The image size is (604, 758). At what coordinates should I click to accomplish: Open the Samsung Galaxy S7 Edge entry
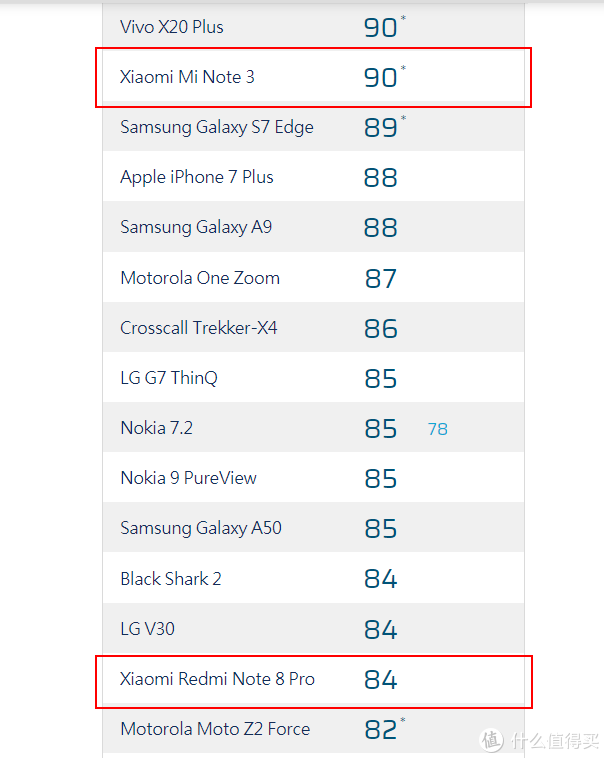pyautogui.click(x=217, y=128)
